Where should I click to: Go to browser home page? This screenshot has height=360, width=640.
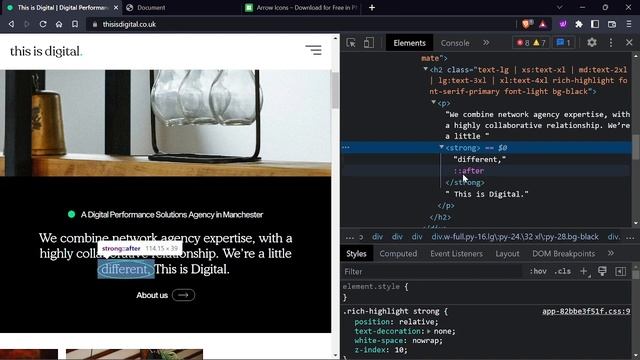pyautogui.click(x=59, y=24)
